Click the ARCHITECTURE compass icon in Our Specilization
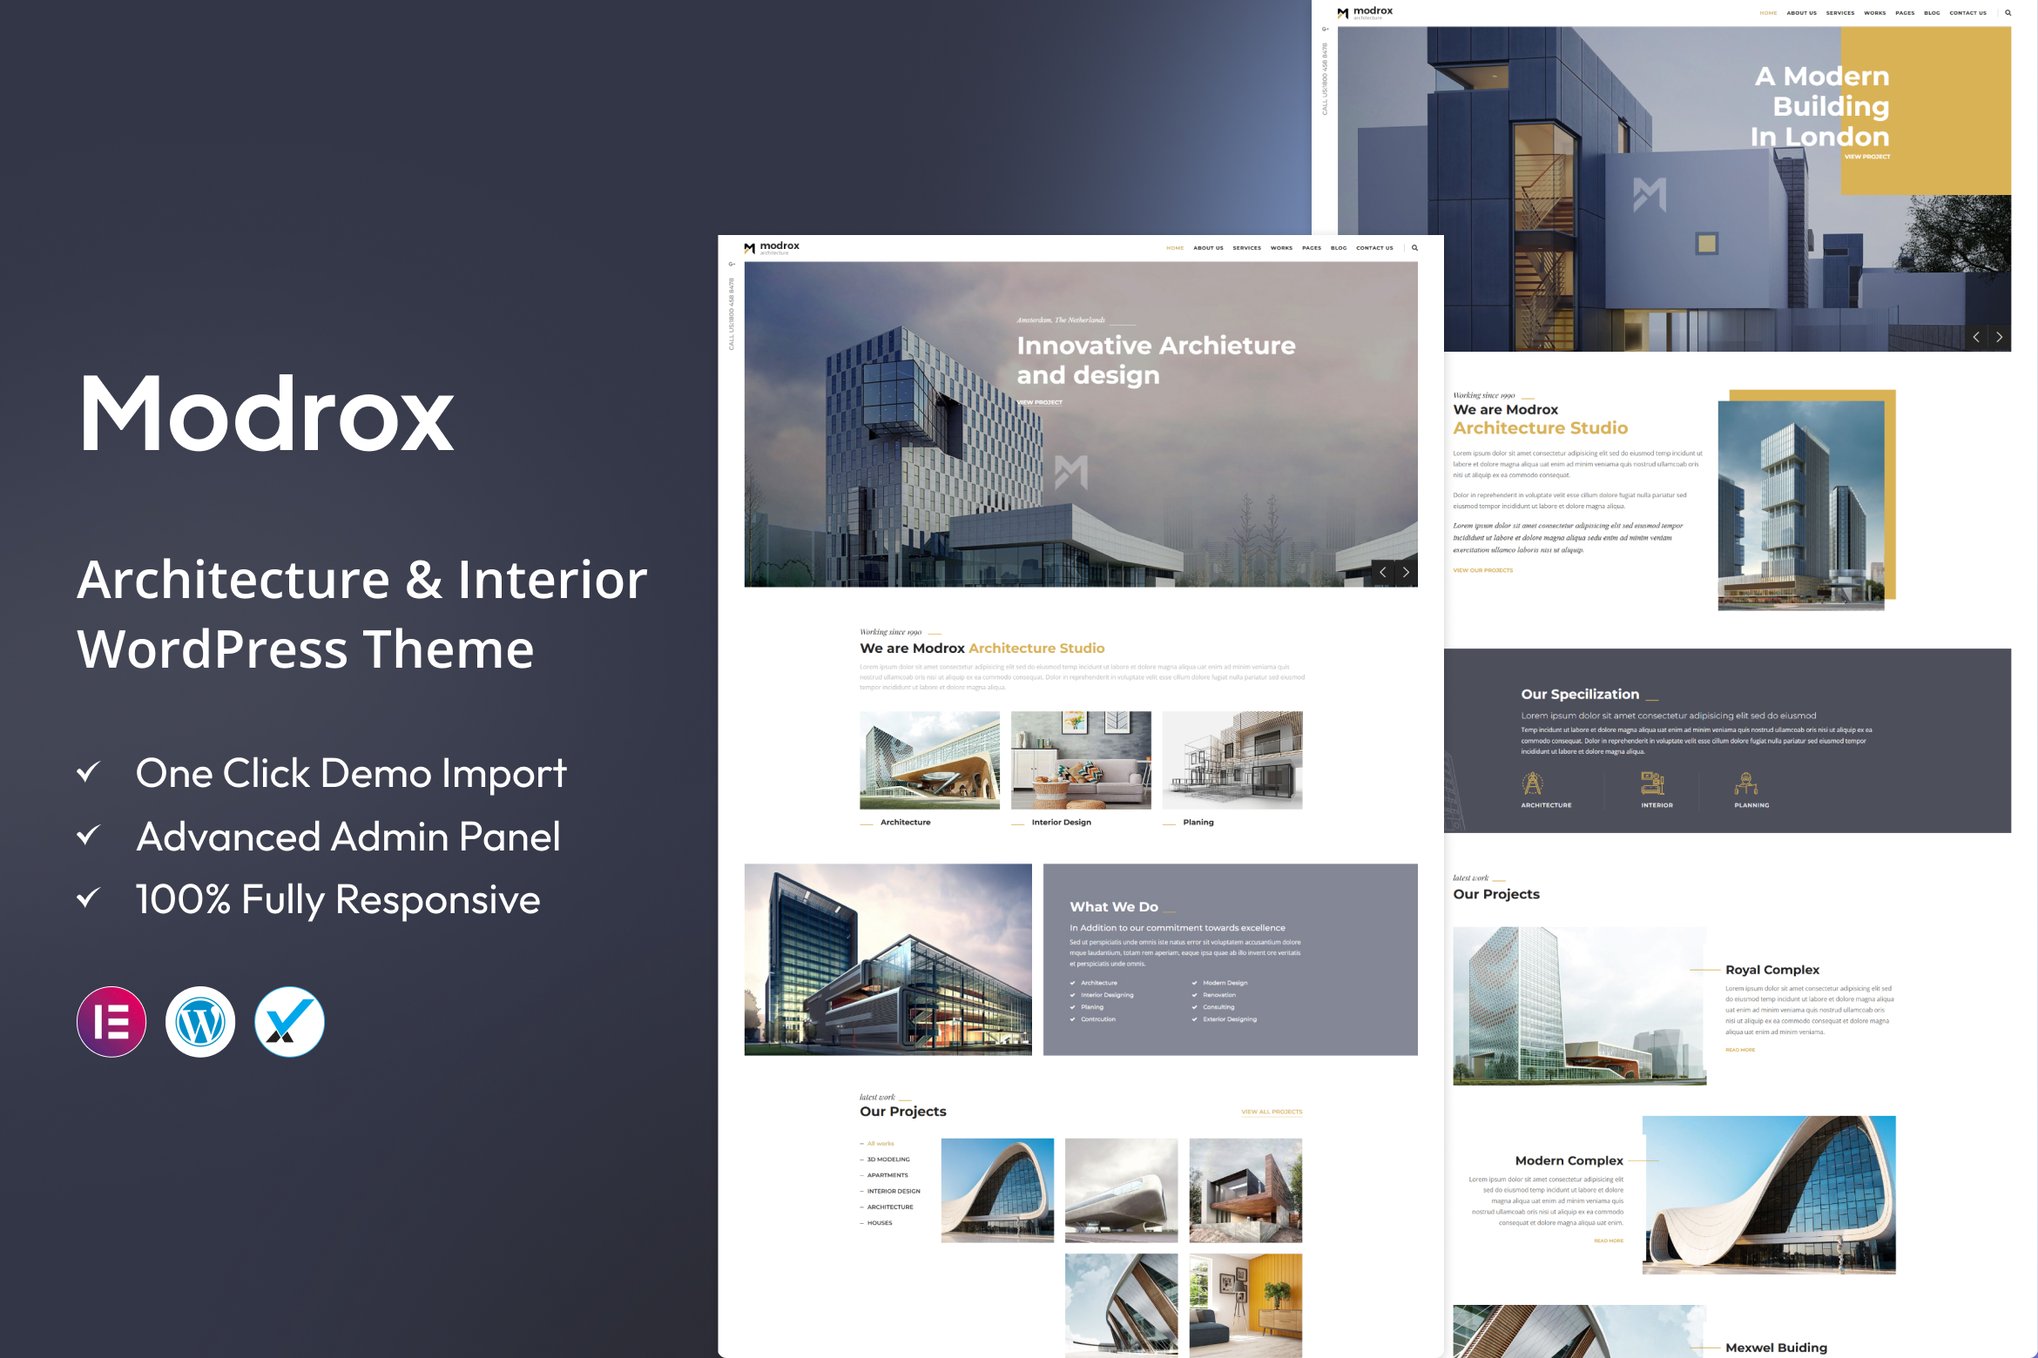This screenshot has height=1358, width=2038. (x=1532, y=783)
